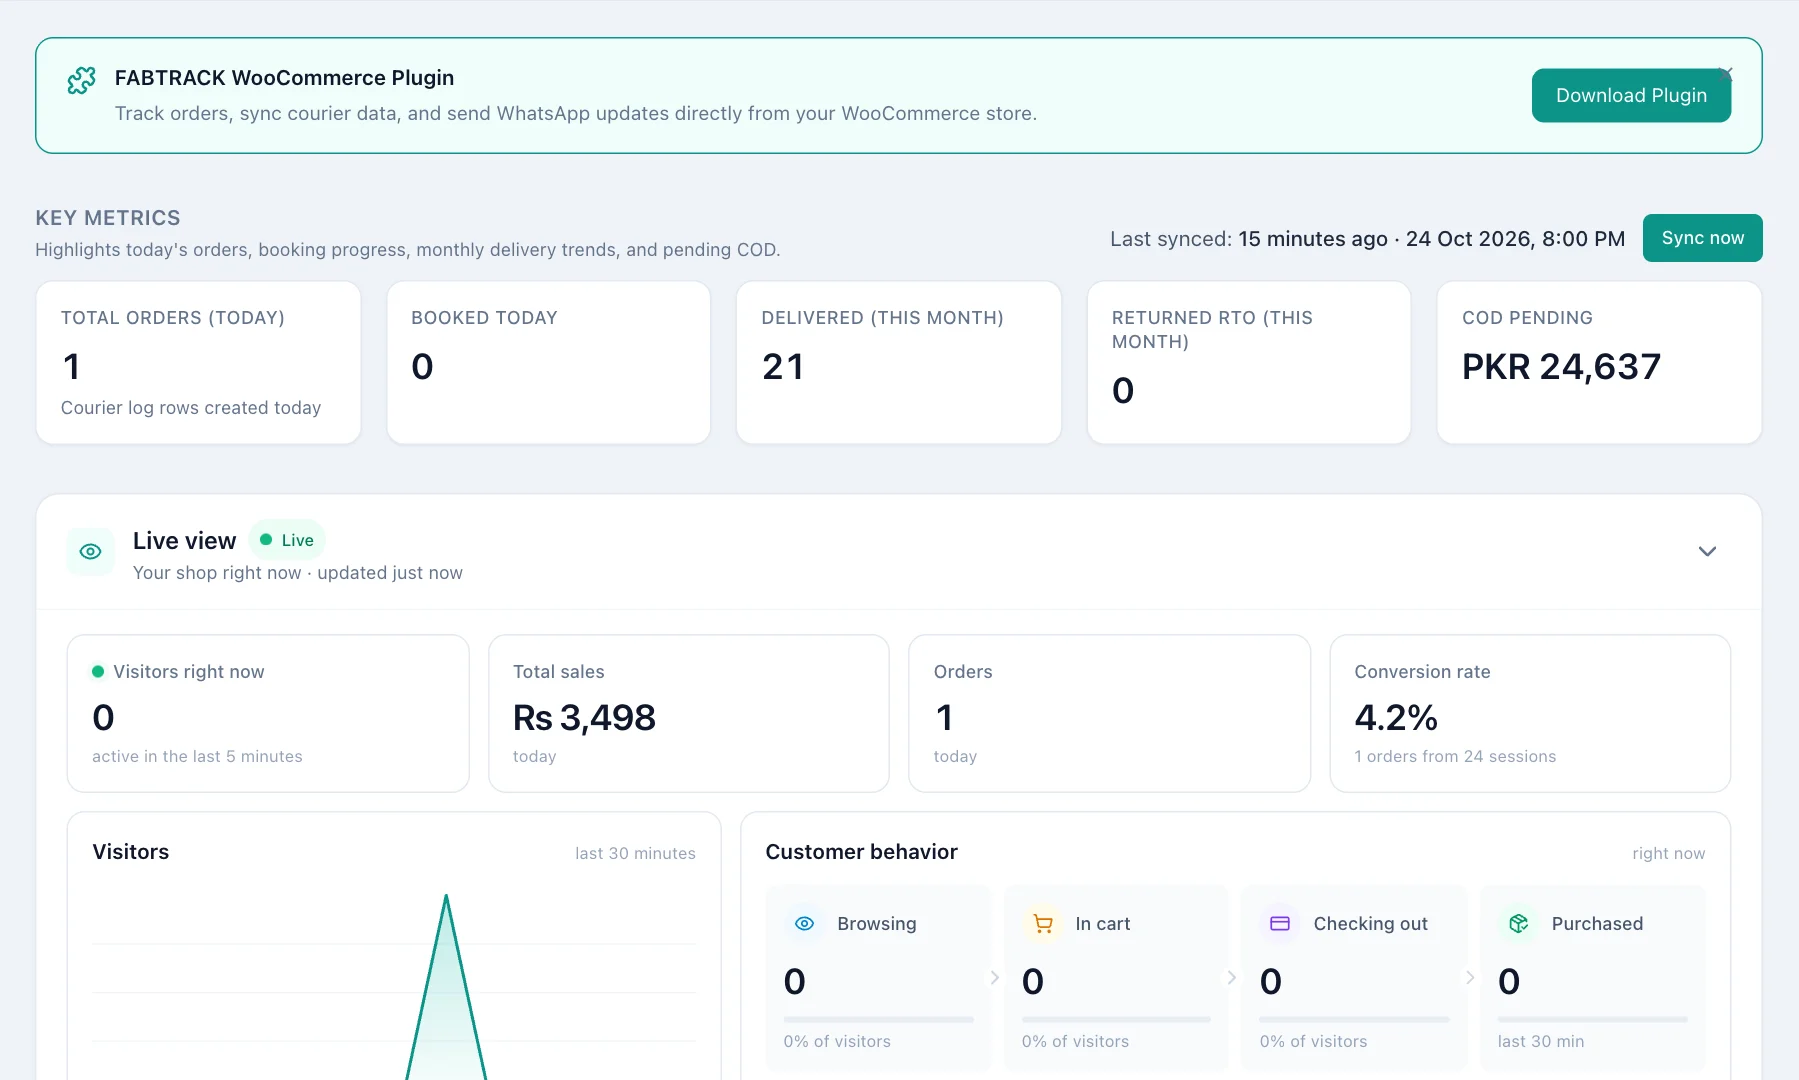Viewport: 1799px width, 1080px height.
Task: Click the arrow between Checking out and Purchased
Action: (x=1470, y=977)
